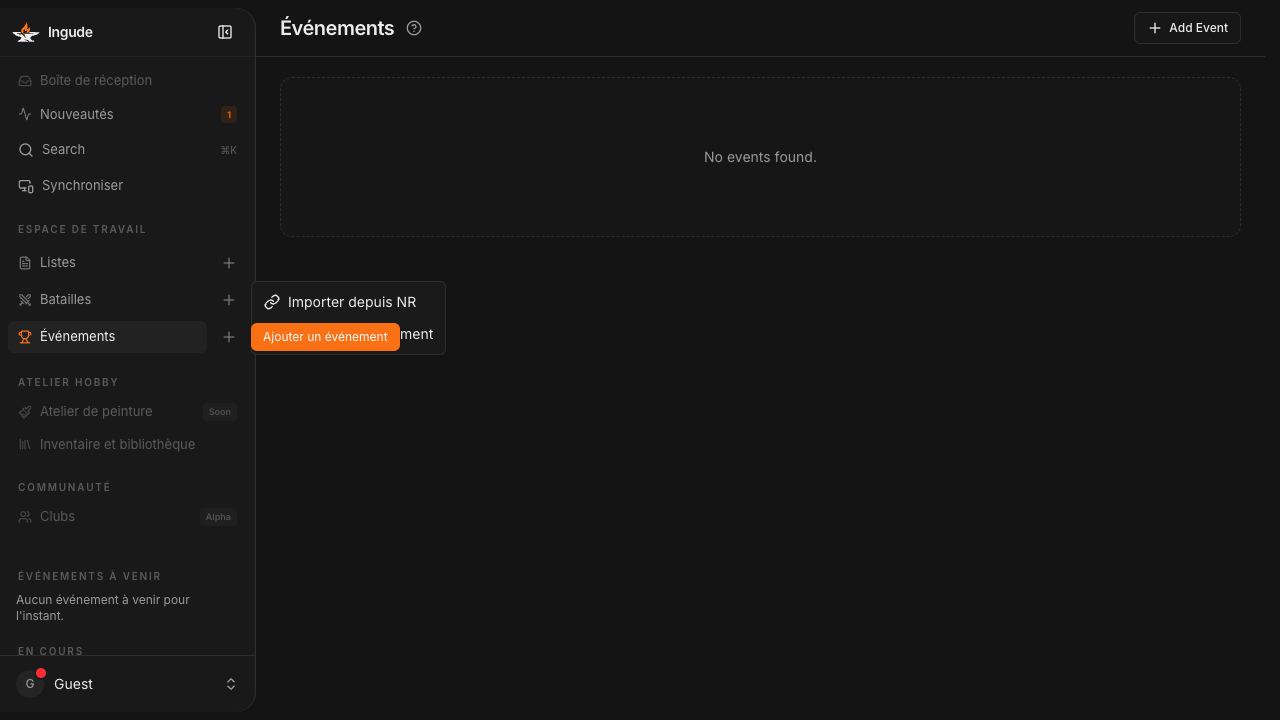Click the plus icon next to Batailles
This screenshot has height=720, width=1280.
(229, 300)
